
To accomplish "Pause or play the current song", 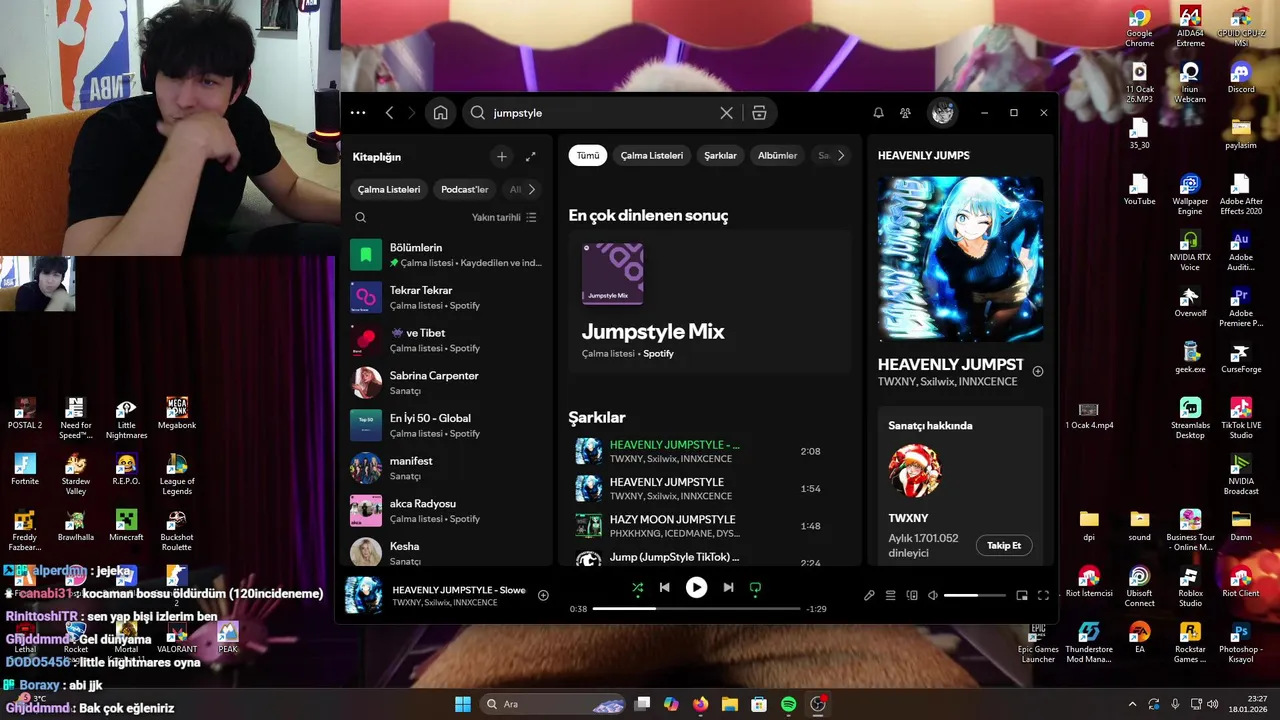I will (696, 588).
